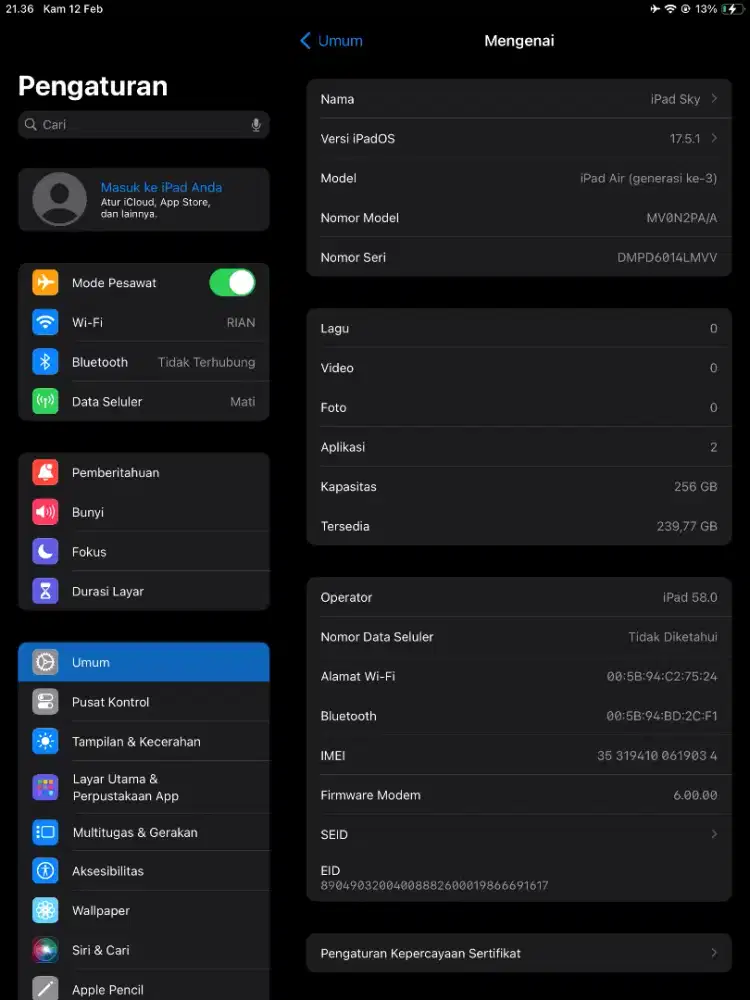This screenshot has width=750, height=1000.
Task: Tap the Firmware Modem 6.00.00 value
Action: click(x=695, y=795)
